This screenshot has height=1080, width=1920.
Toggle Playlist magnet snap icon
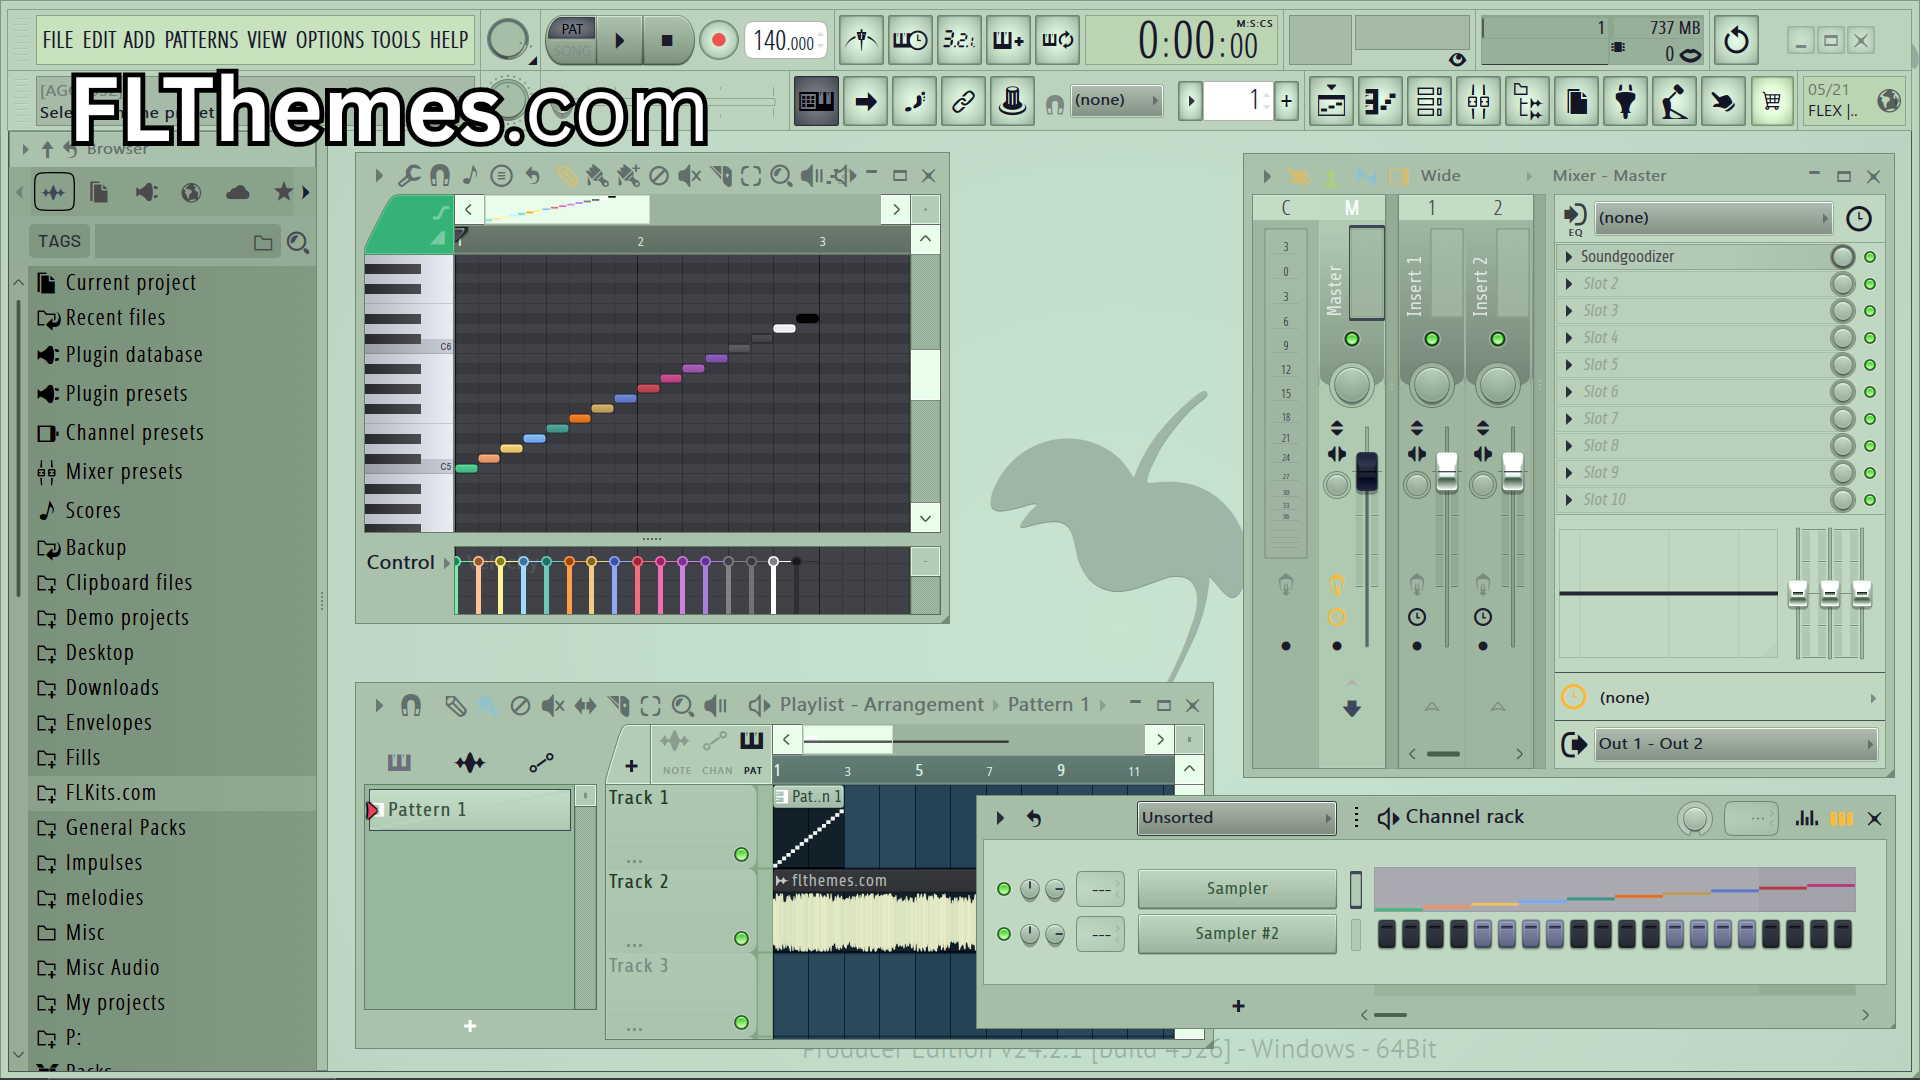411,706
